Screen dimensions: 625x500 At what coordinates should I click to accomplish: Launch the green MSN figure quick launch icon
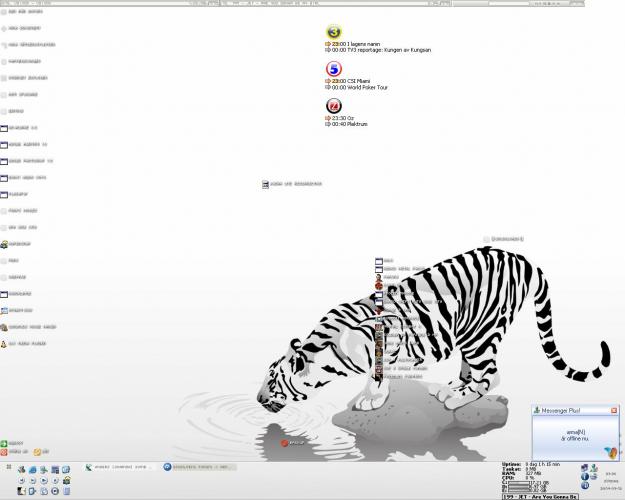click(x=44, y=470)
